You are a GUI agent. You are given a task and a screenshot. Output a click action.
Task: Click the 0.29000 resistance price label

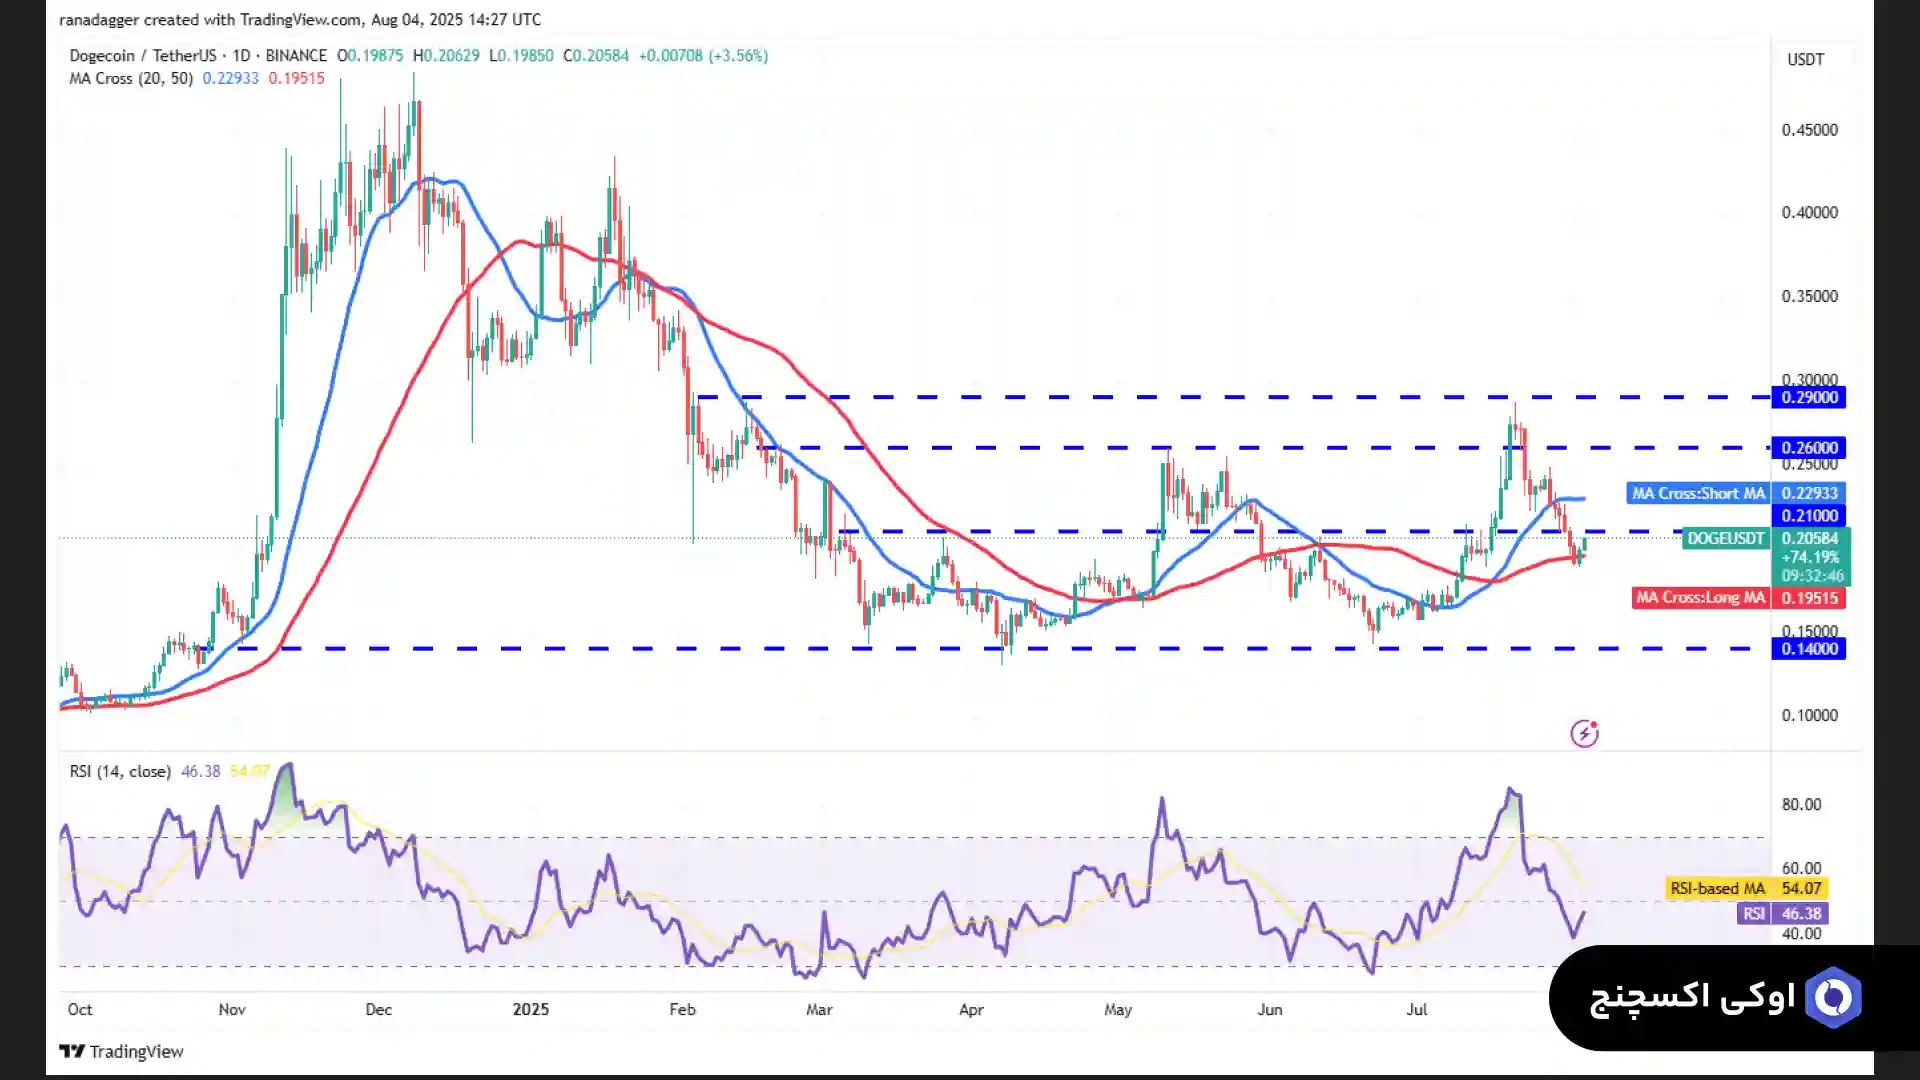pos(1808,397)
